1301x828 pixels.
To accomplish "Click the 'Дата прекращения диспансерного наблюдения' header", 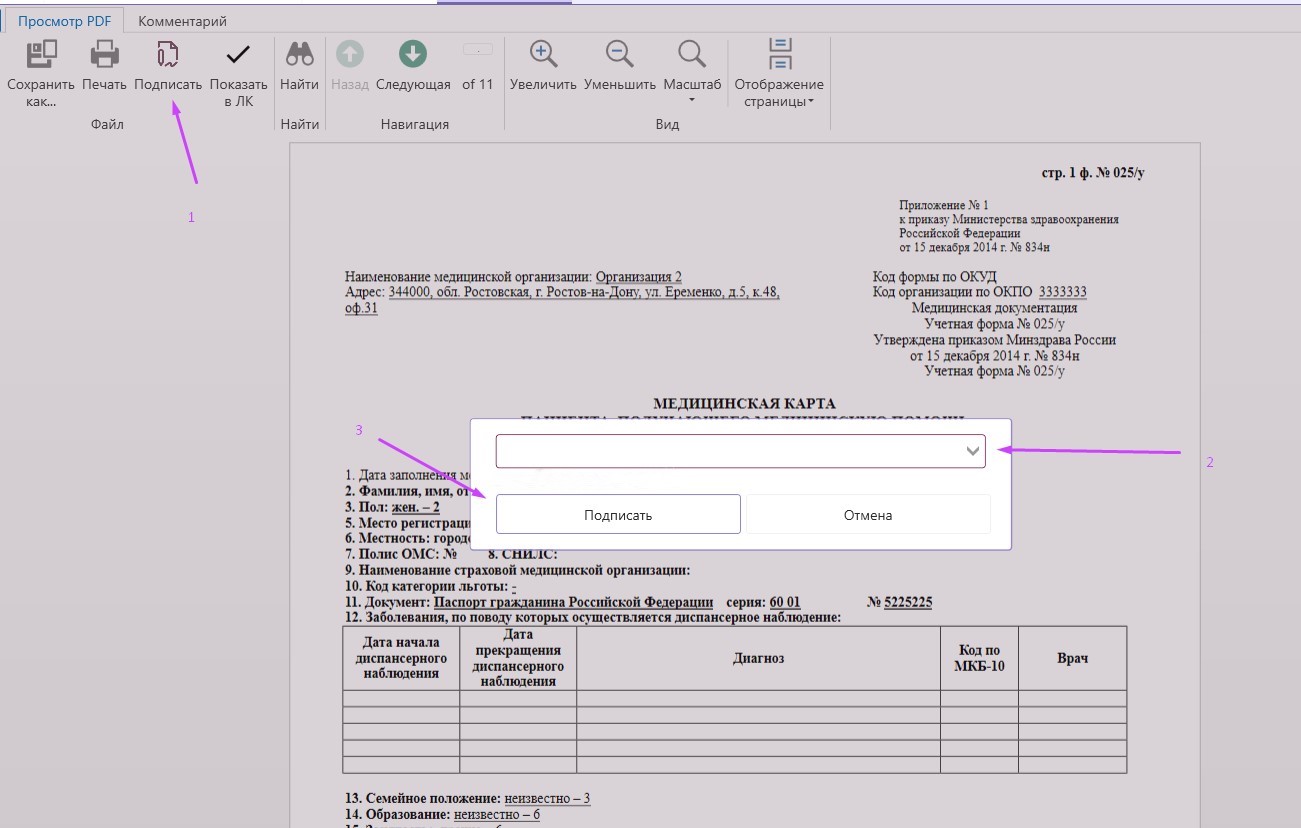I will click(518, 658).
